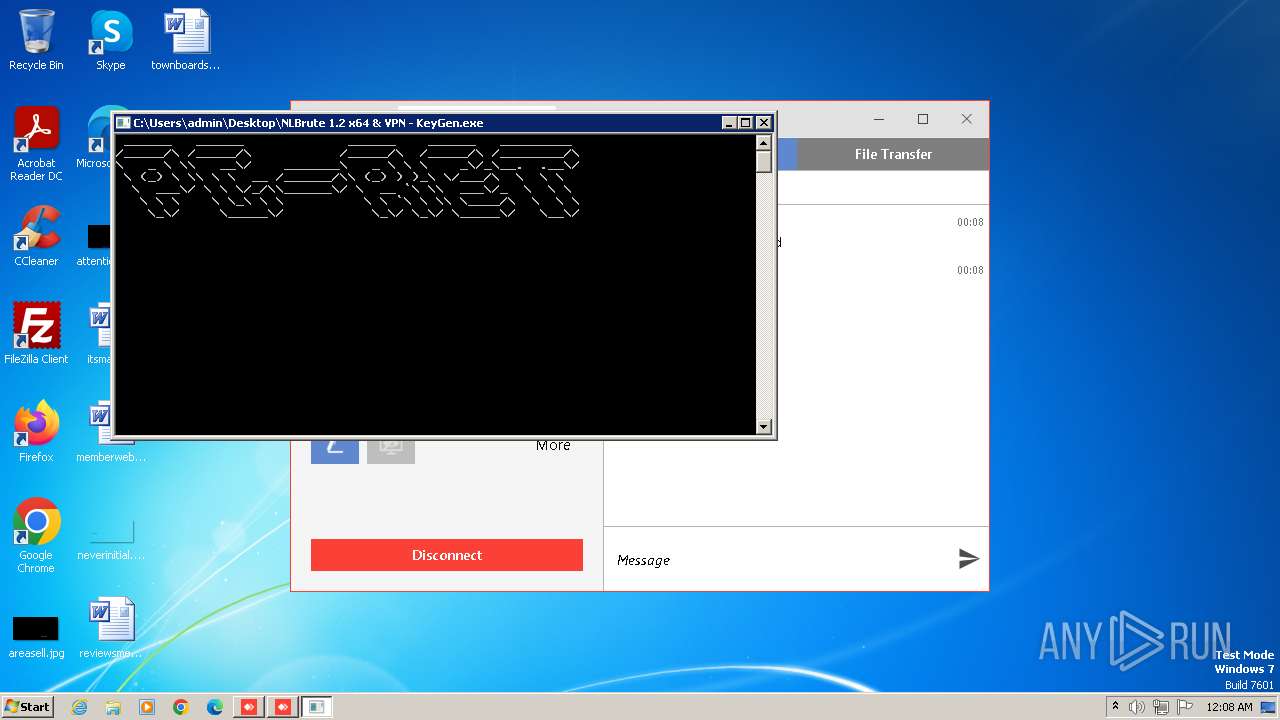Screen dimensions: 1280x720
Task: Click the red Disconnect button
Action: (x=447, y=555)
